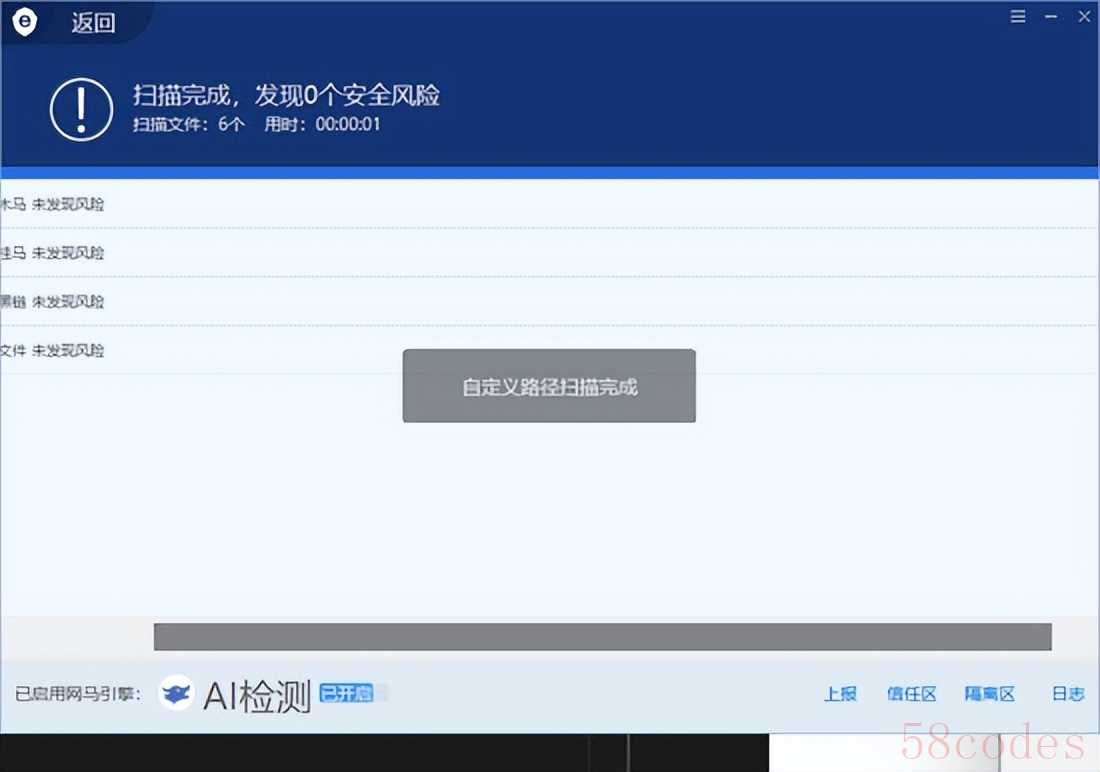Click the AI检测 engine label
1100x772 pixels.
point(257,696)
